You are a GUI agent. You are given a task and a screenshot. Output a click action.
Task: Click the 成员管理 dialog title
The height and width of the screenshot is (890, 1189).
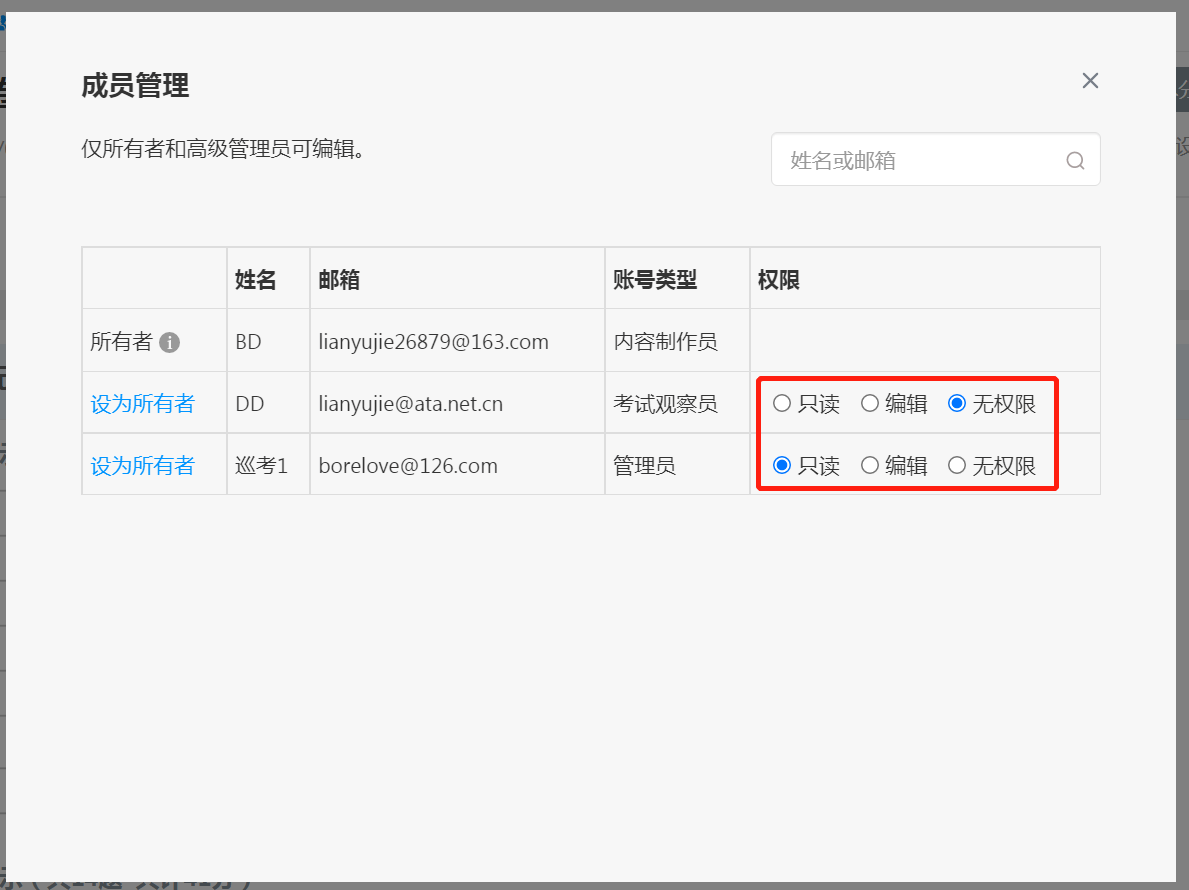point(135,86)
